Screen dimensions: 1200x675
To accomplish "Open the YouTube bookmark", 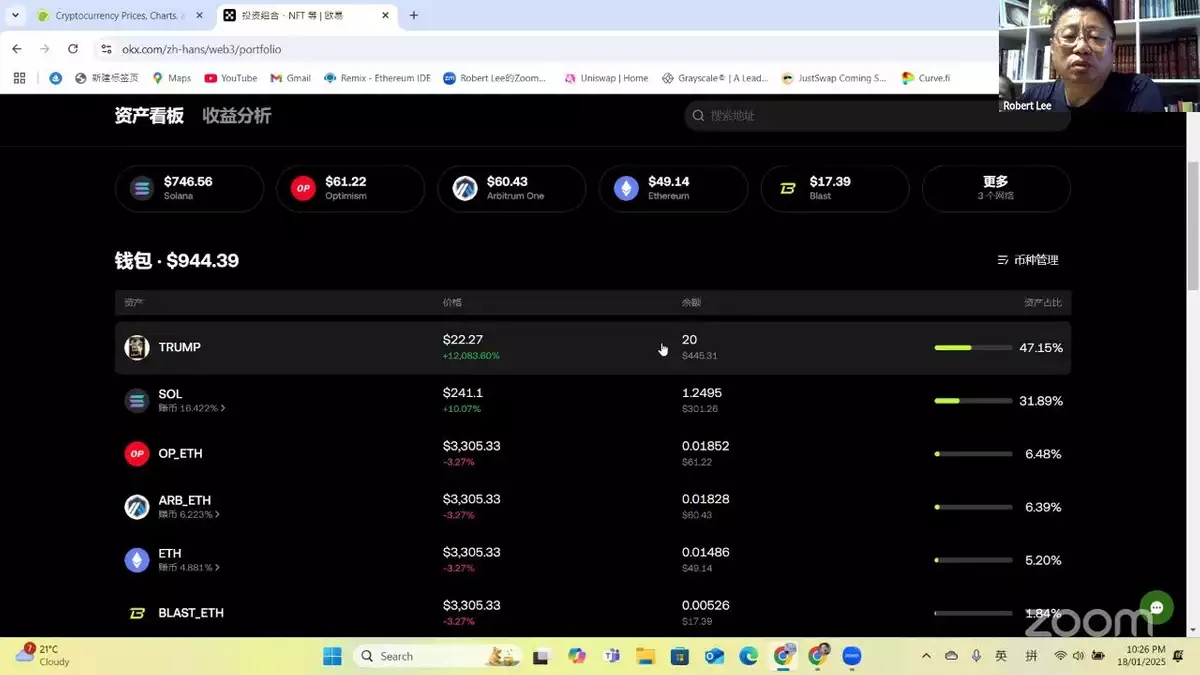I will coord(231,78).
